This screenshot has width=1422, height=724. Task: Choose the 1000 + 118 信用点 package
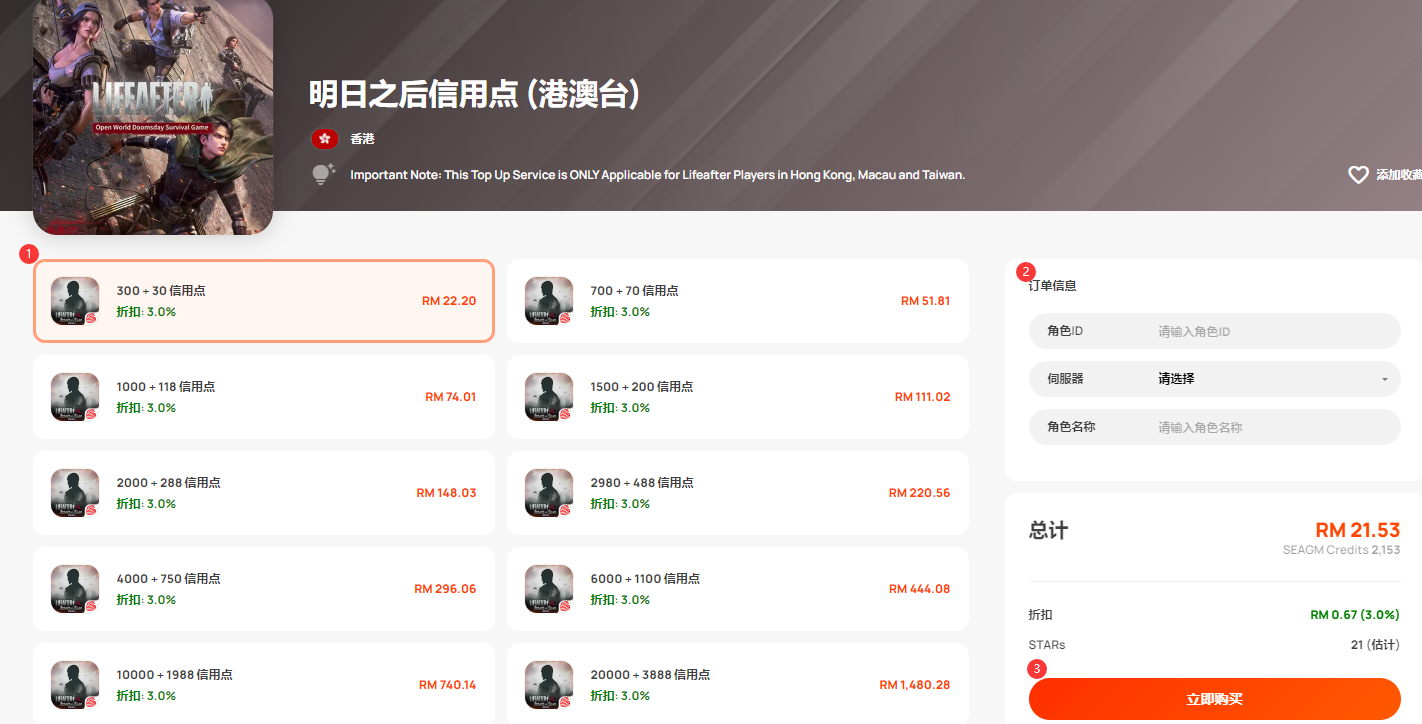tap(264, 397)
